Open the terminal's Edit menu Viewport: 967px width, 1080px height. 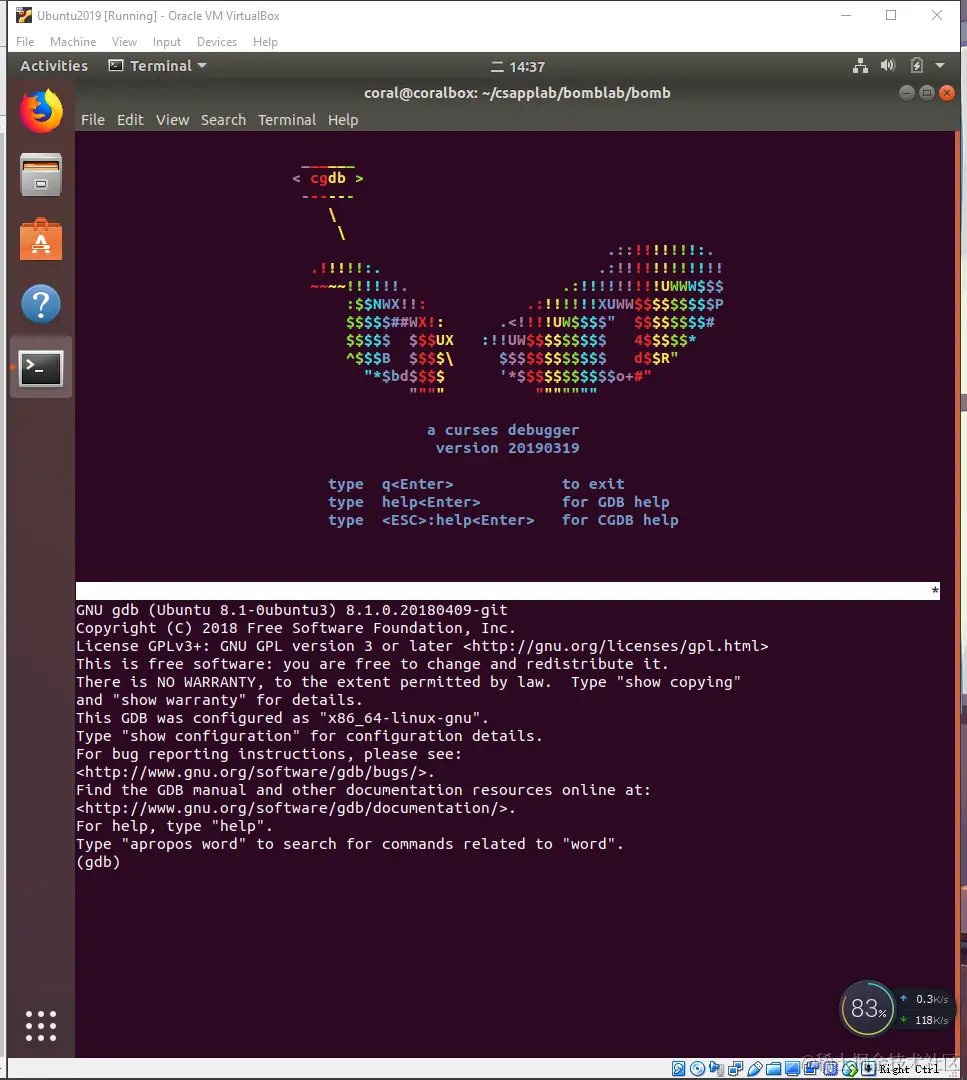pyautogui.click(x=130, y=120)
